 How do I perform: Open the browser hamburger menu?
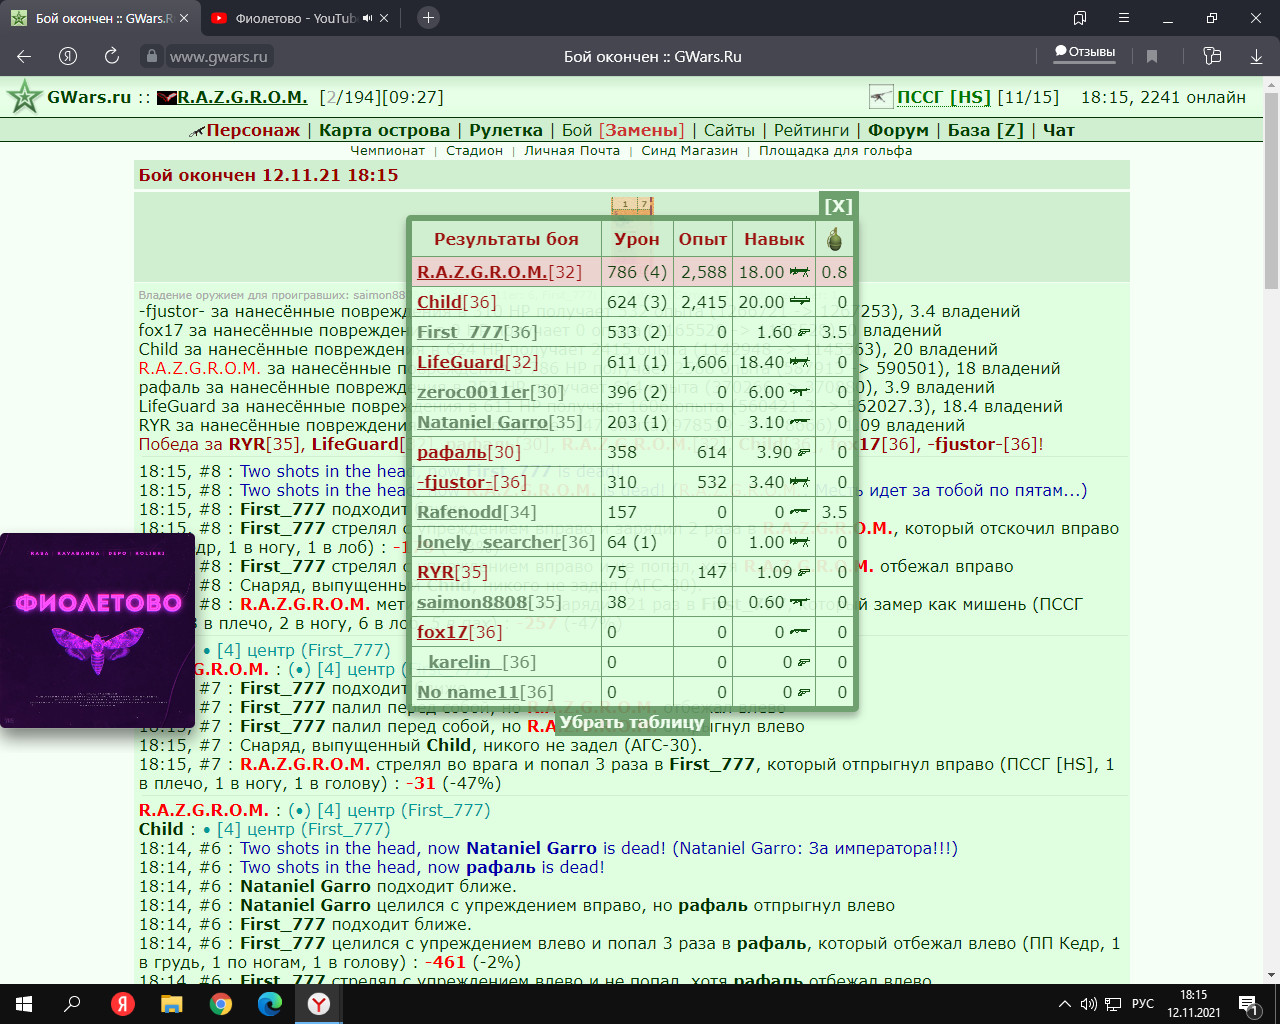[1124, 18]
